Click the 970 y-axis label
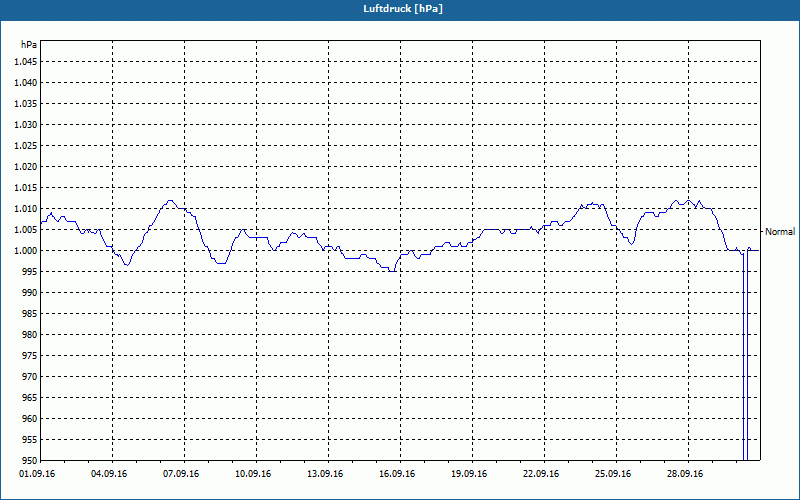 coord(30,377)
